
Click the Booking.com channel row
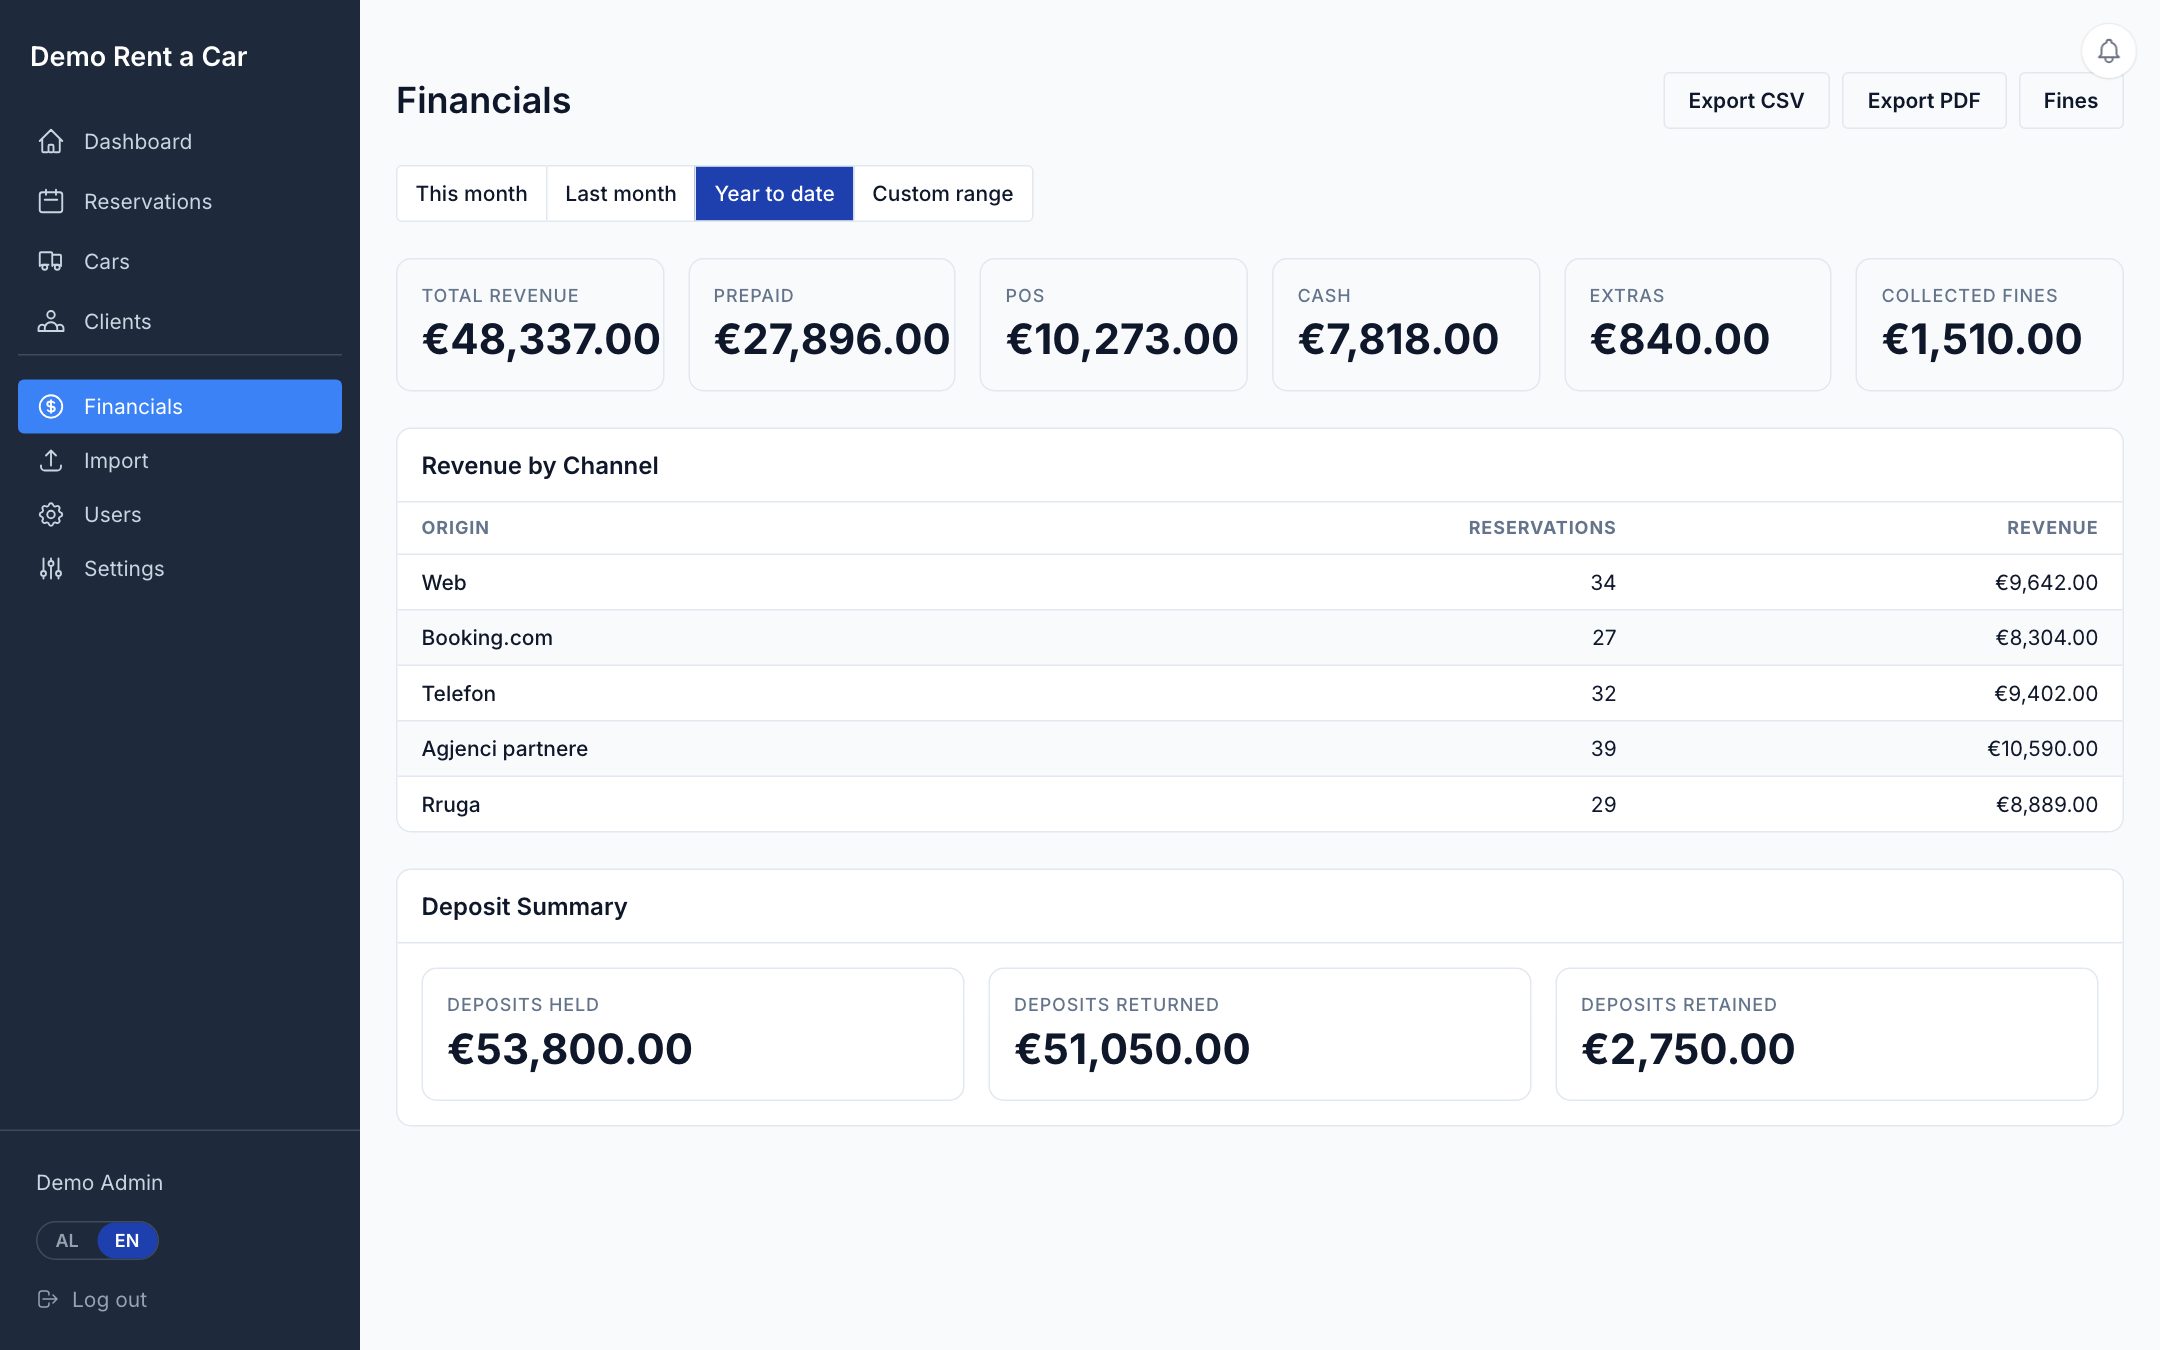click(x=1259, y=638)
